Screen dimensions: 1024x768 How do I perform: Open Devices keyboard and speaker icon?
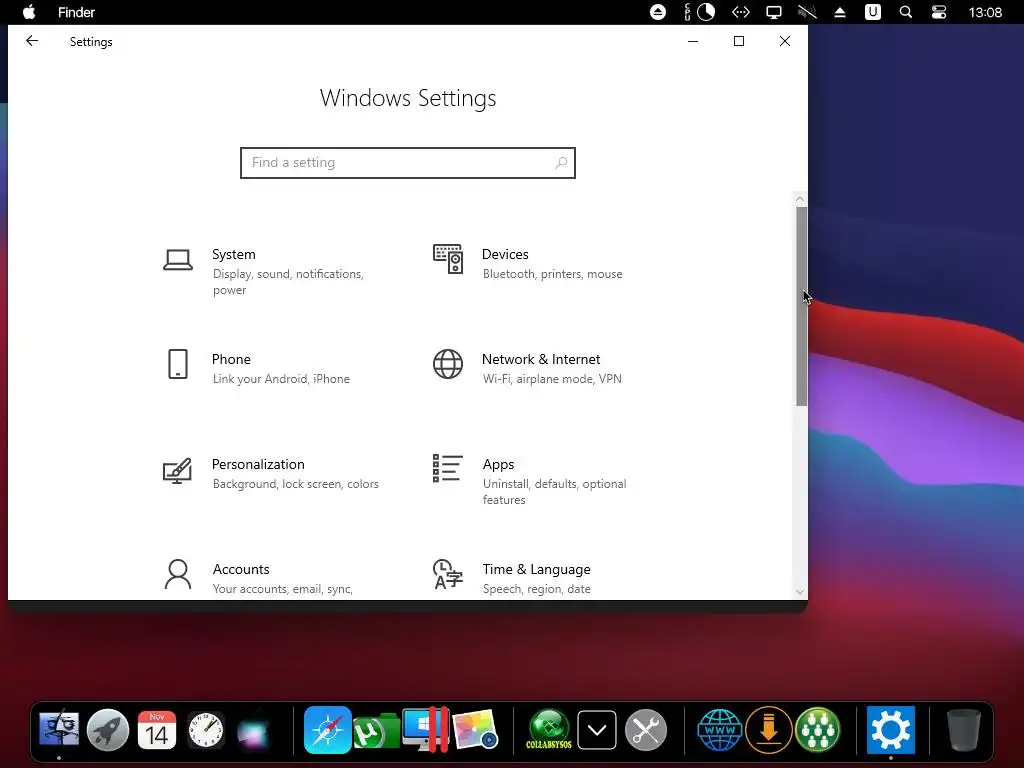(x=448, y=259)
